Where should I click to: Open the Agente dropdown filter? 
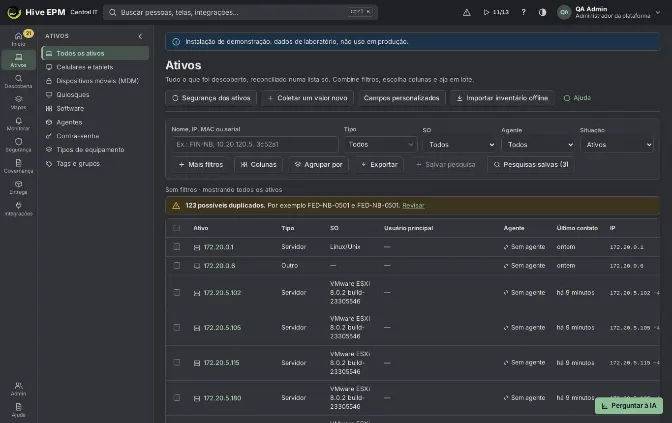click(x=538, y=145)
